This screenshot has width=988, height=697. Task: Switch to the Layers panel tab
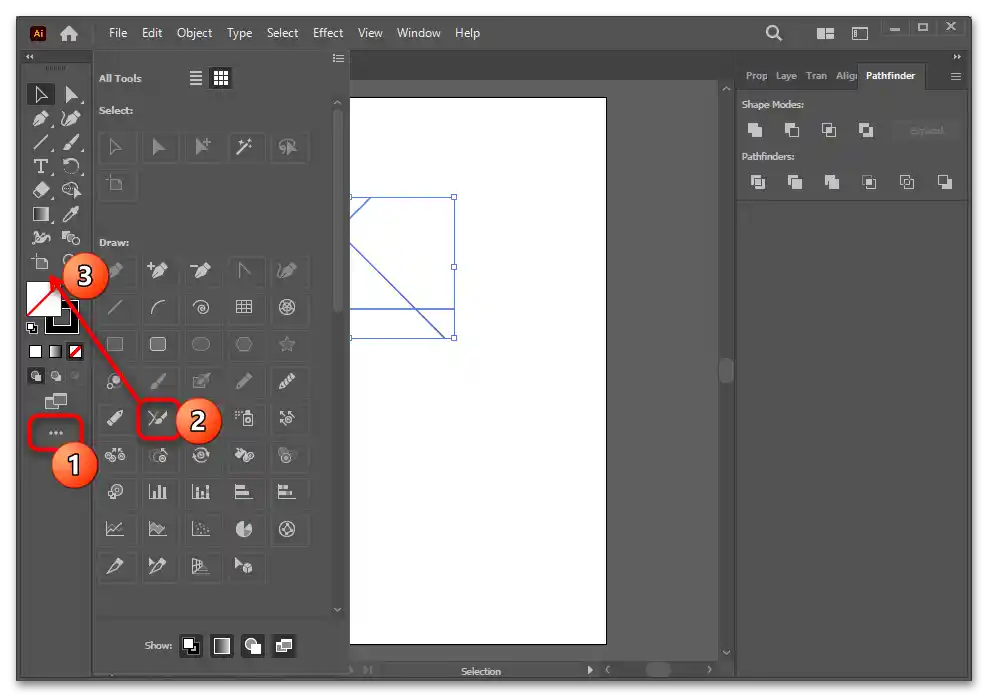coord(786,76)
